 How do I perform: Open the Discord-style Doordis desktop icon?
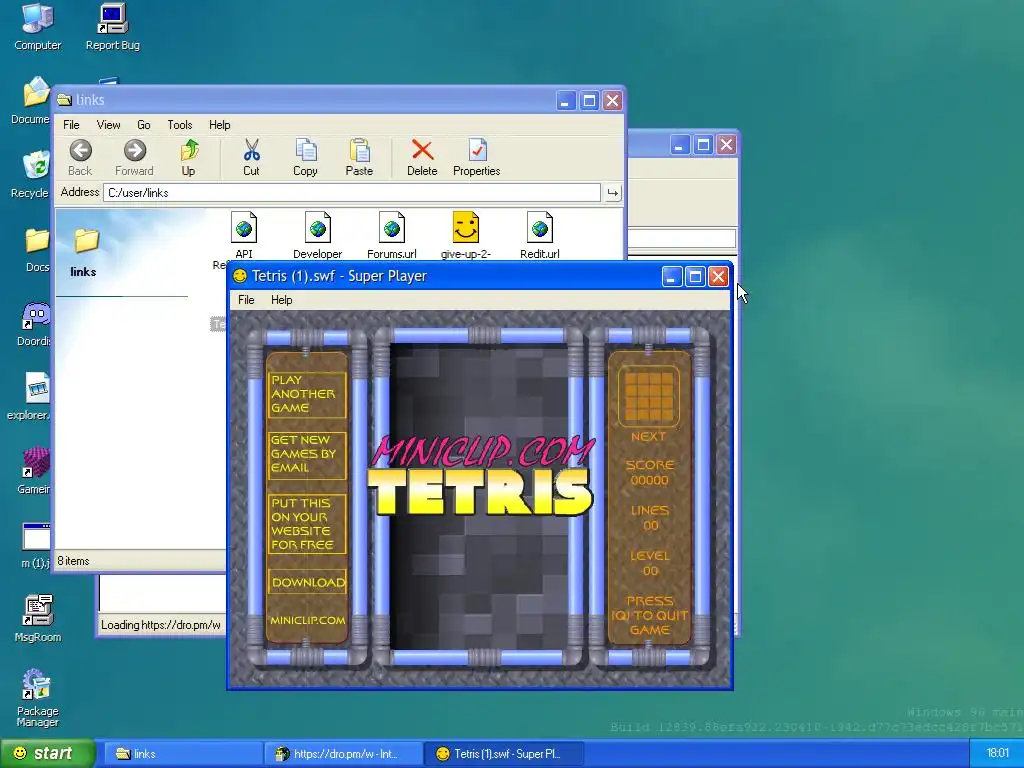pos(36,316)
